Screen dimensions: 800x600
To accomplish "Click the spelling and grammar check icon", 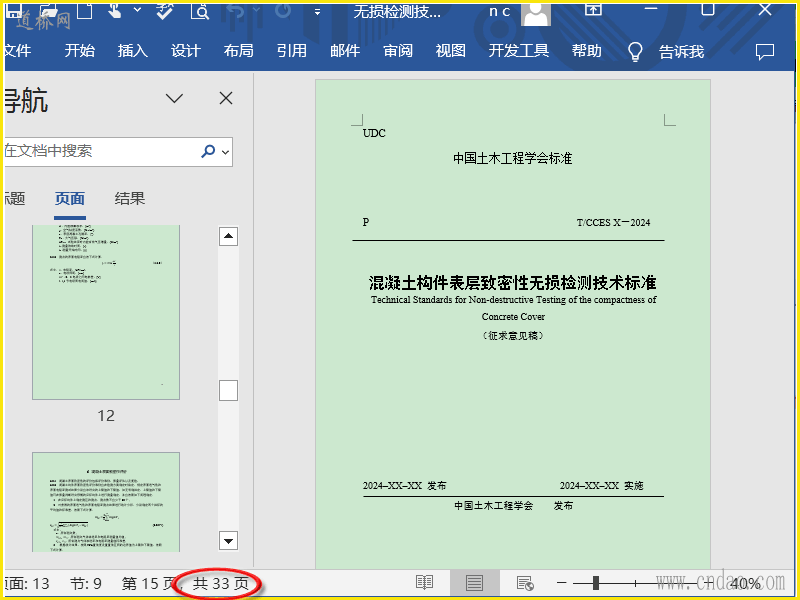I will pyautogui.click(x=164, y=10).
